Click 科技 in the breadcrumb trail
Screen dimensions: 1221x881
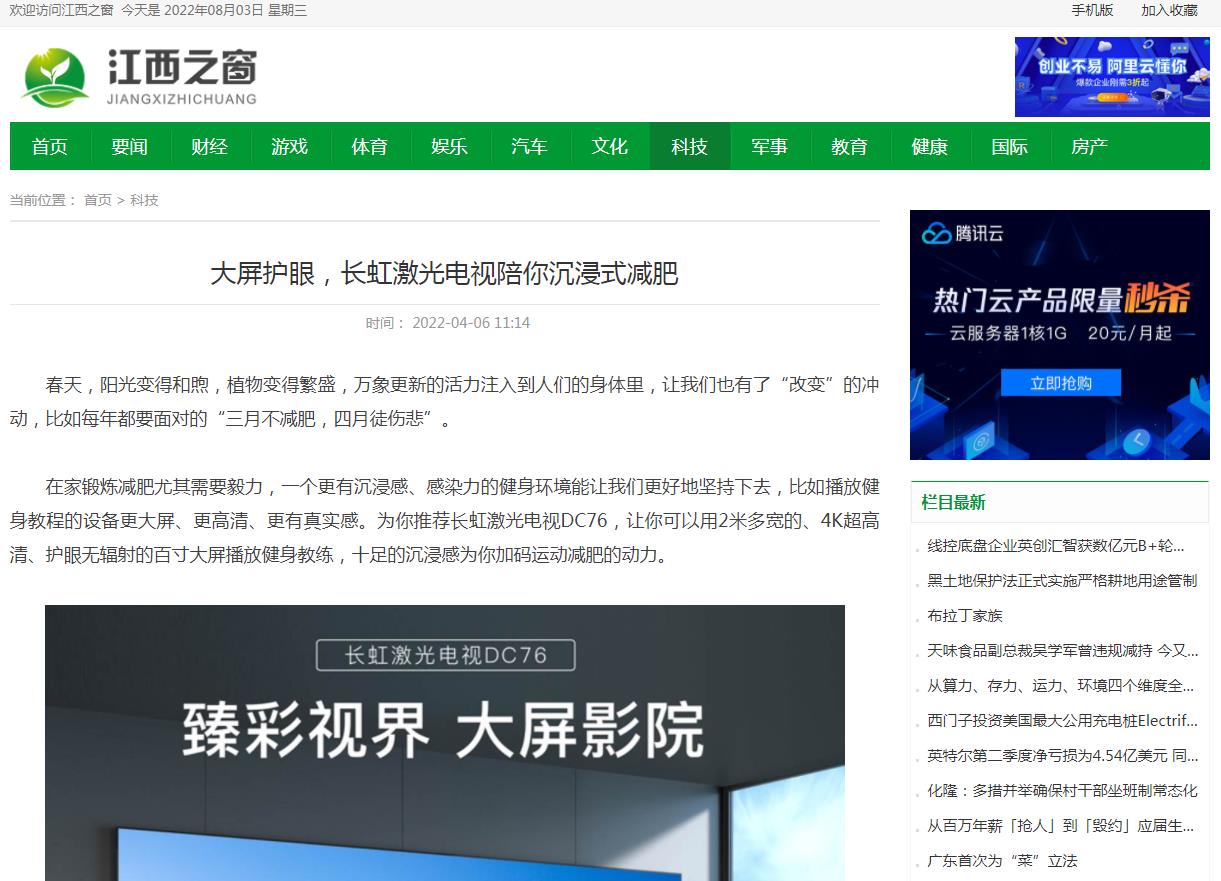(x=144, y=200)
